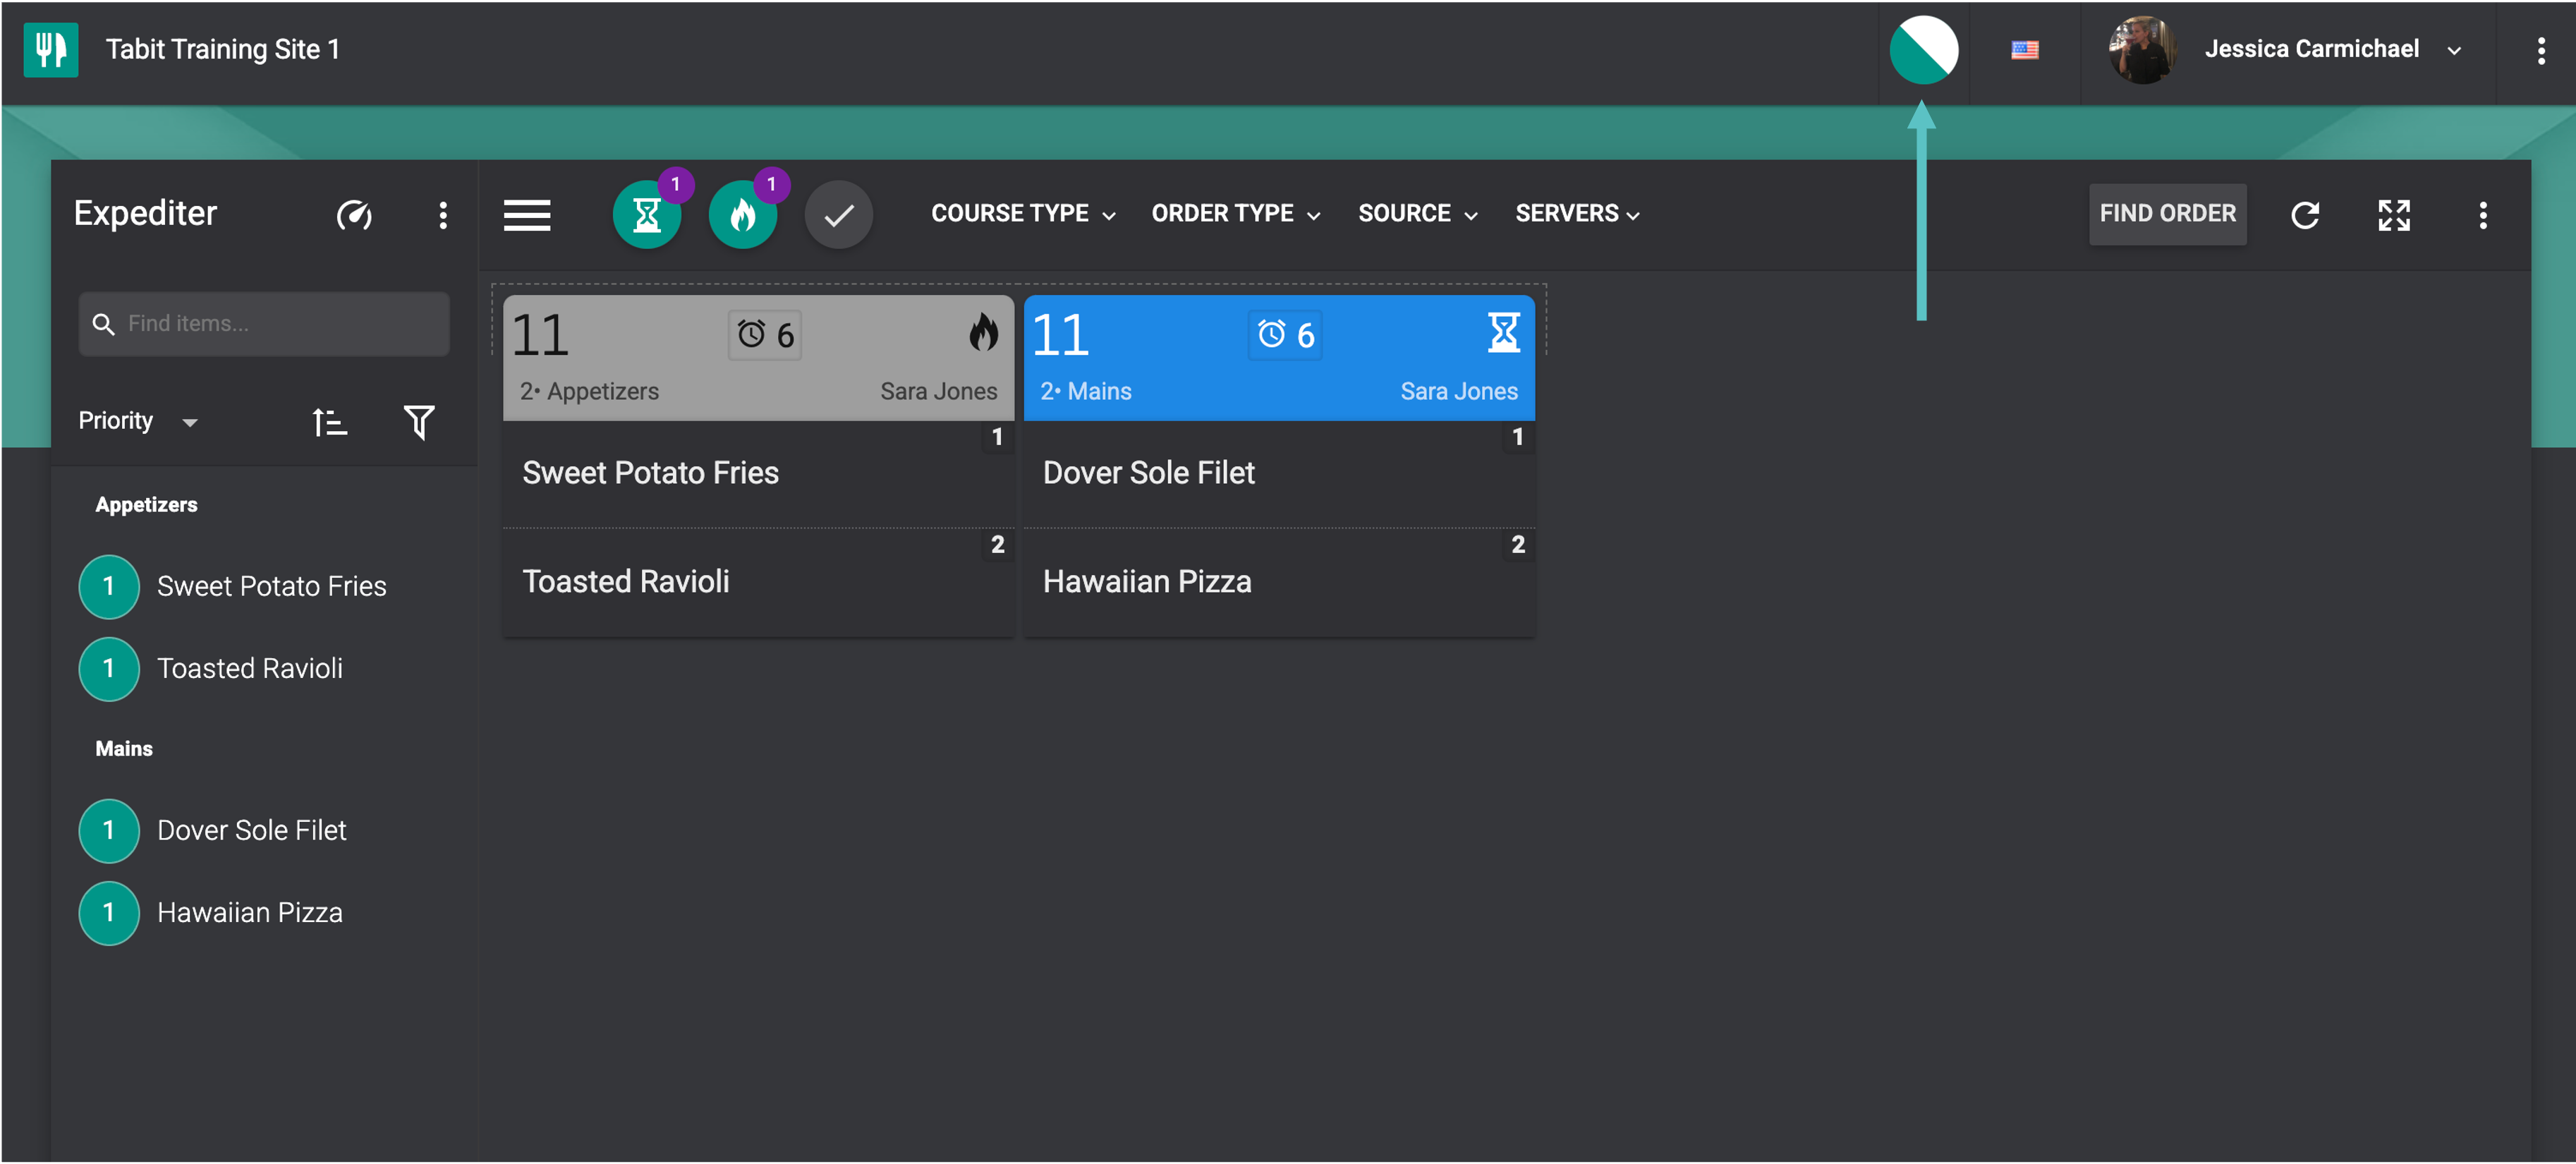
Task: Open the ORDER TYPE dropdown
Action: [x=1235, y=214]
